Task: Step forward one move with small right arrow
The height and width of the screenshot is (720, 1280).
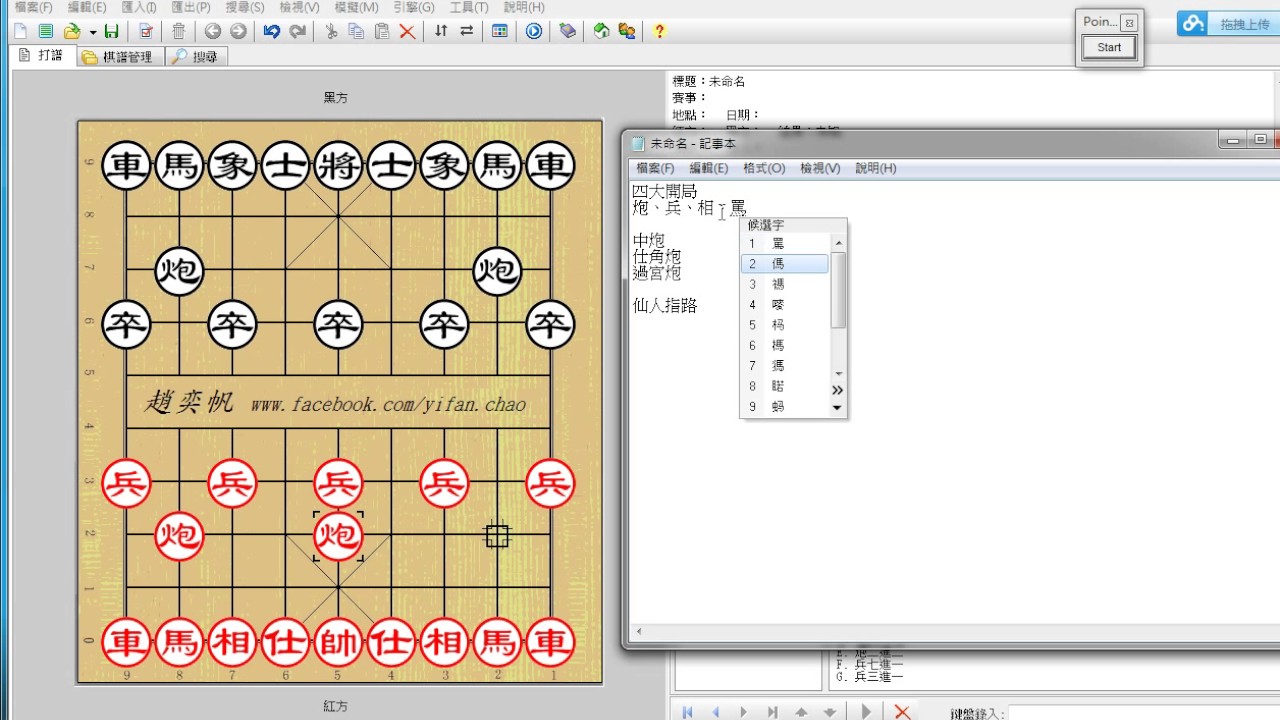Action: tap(744, 712)
